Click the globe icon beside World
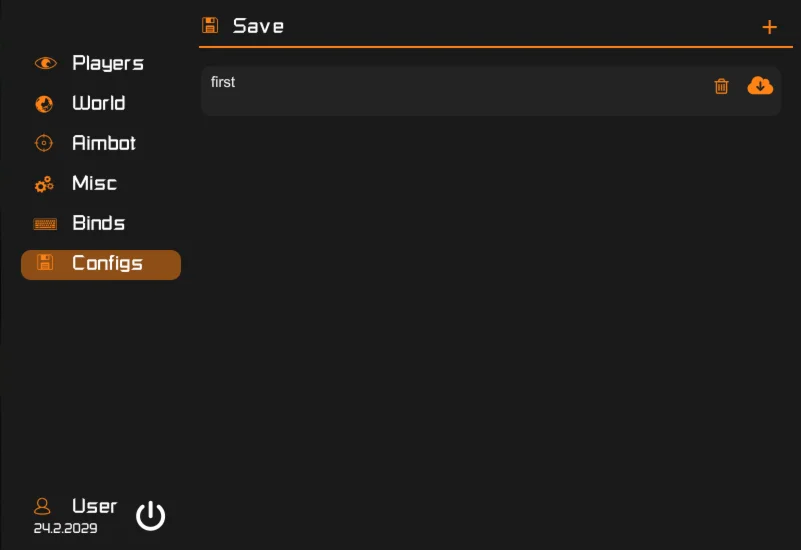This screenshot has height=550, width=801. point(44,104)
